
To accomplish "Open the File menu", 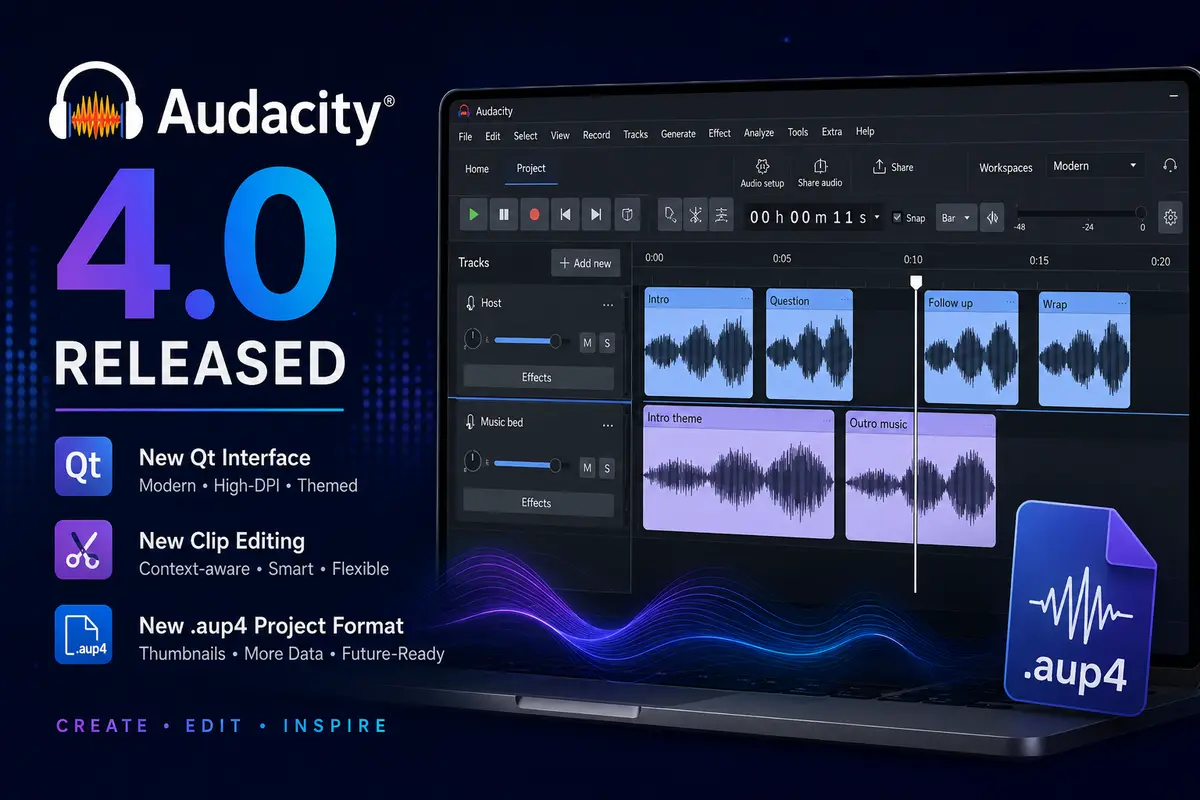I will [x=465, y=136].
